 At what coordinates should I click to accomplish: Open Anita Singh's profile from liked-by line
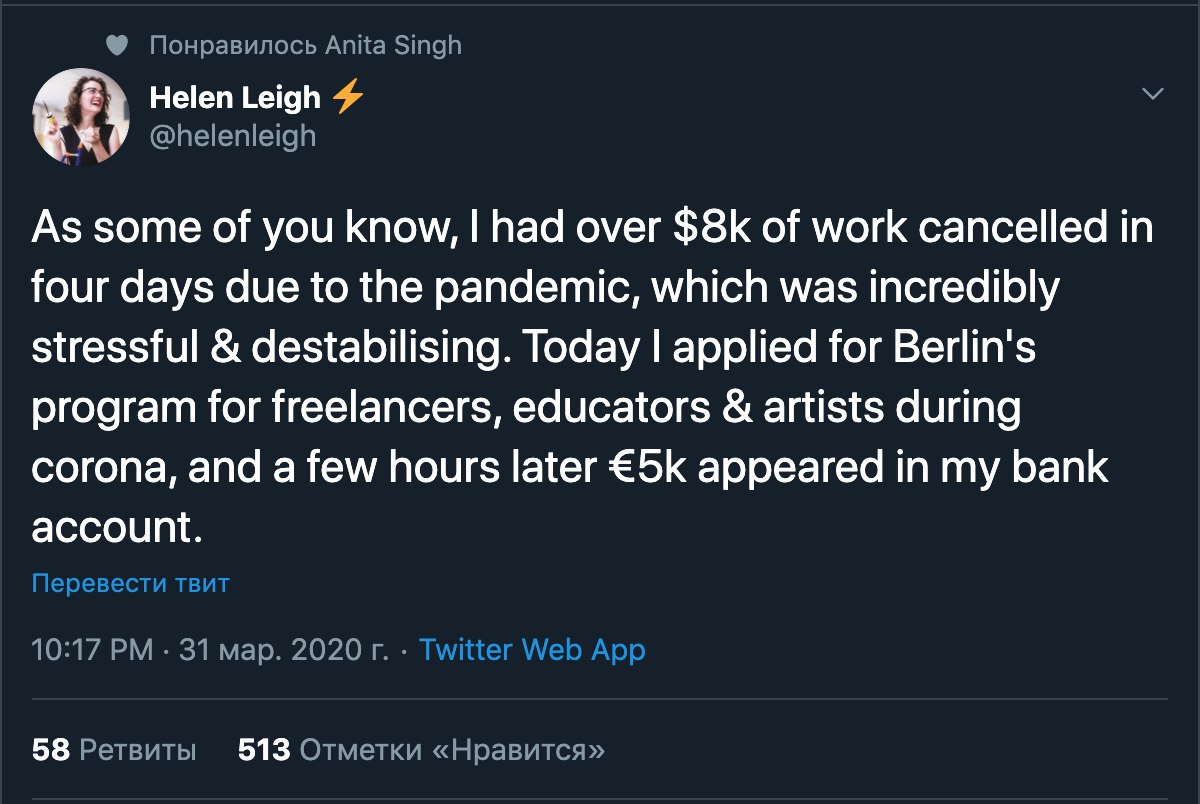[395, 45]
